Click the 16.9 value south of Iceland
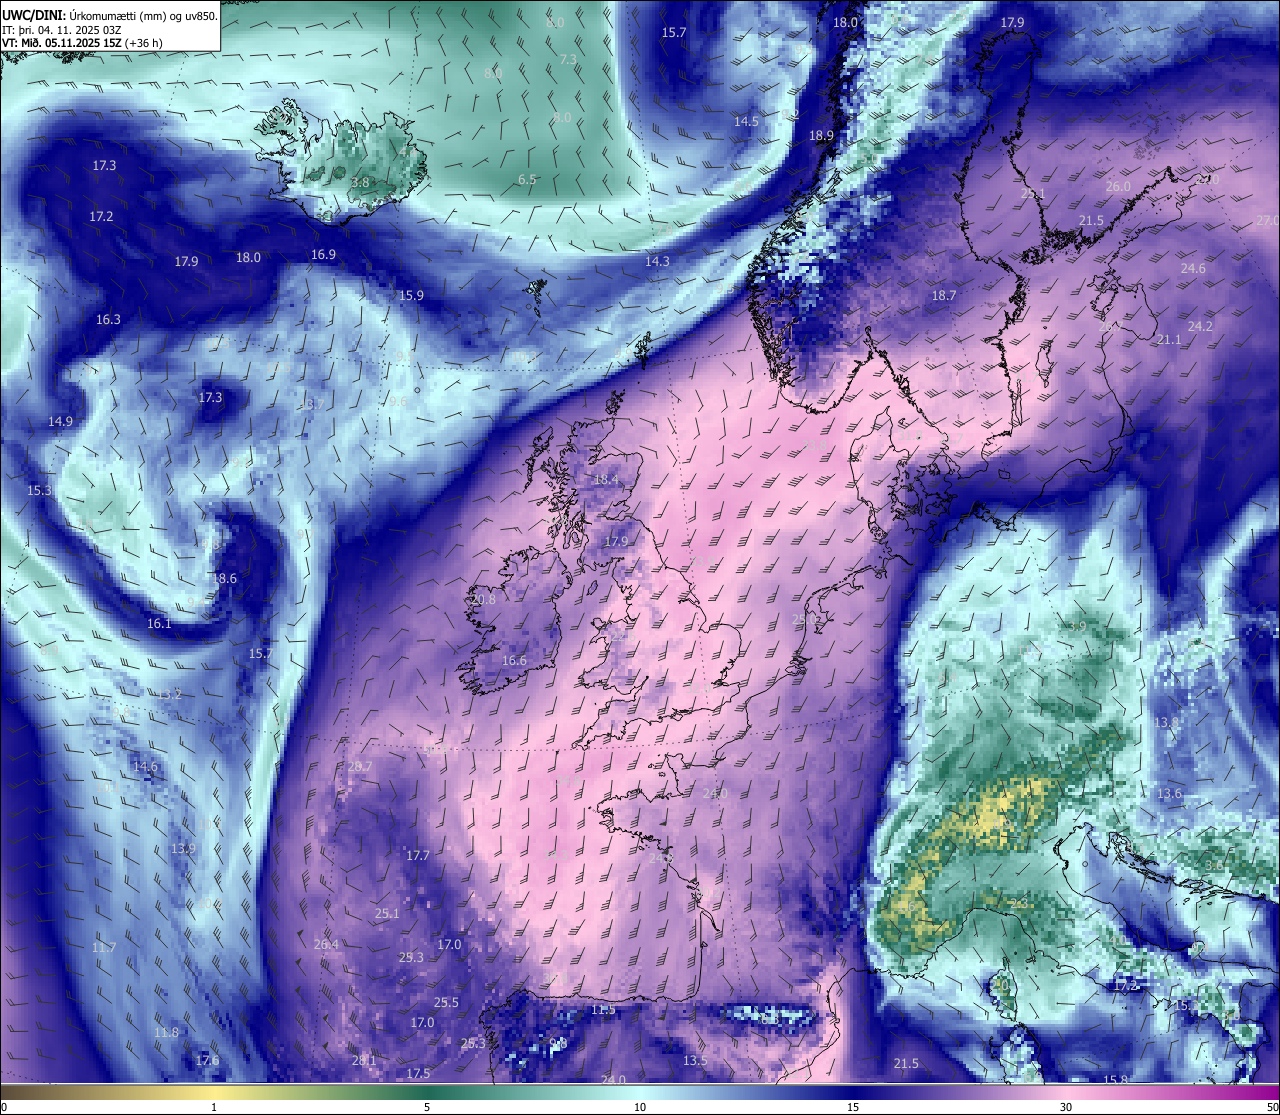 pyautogui.click(x=323, y=255)
